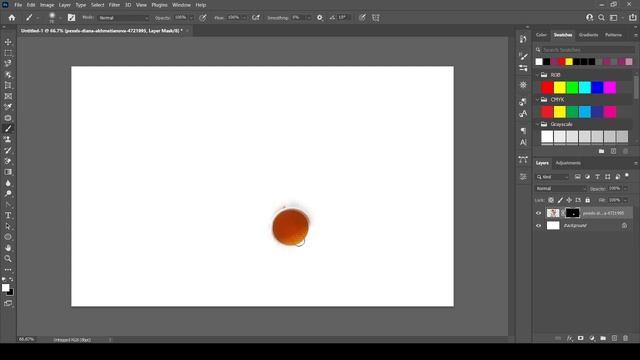The image size is (640, 360).
Task: Open the Brush Preset picker arrow
Action: 60,18
